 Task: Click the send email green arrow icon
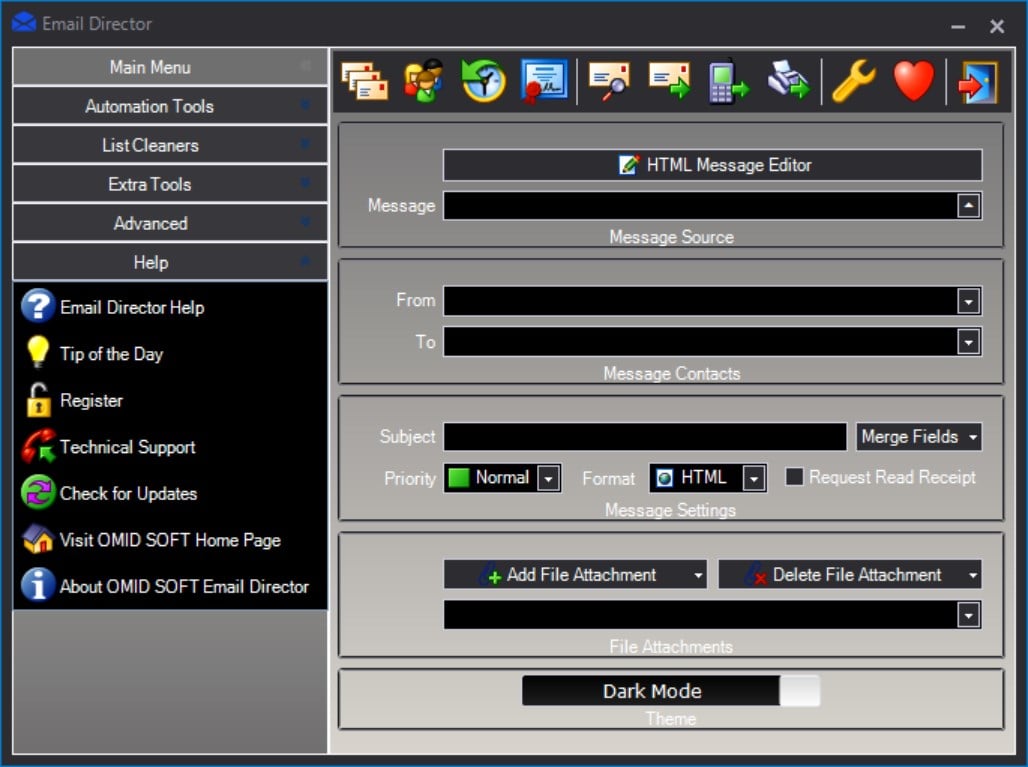click(x=669, y=81)
